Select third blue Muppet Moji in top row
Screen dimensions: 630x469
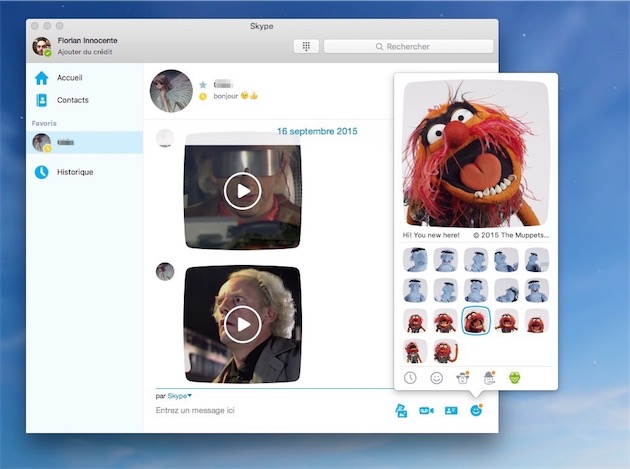476,260
